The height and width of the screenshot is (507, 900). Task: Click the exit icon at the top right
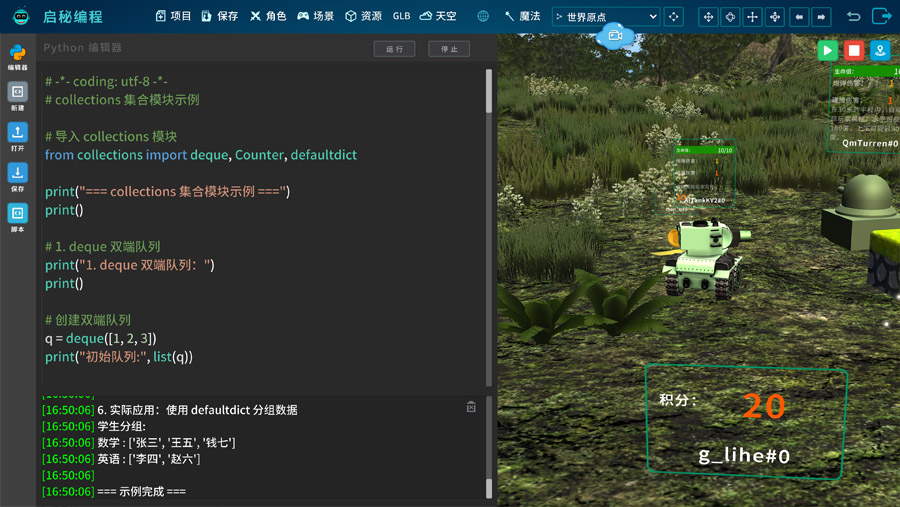click(x=881, y=16)
